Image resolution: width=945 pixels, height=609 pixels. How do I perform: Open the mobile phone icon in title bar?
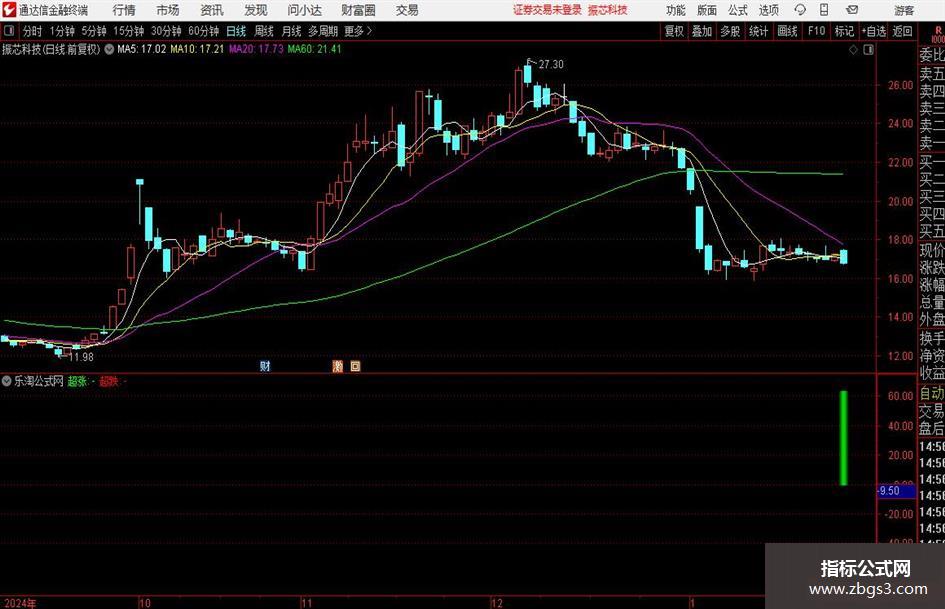(824, 10)
